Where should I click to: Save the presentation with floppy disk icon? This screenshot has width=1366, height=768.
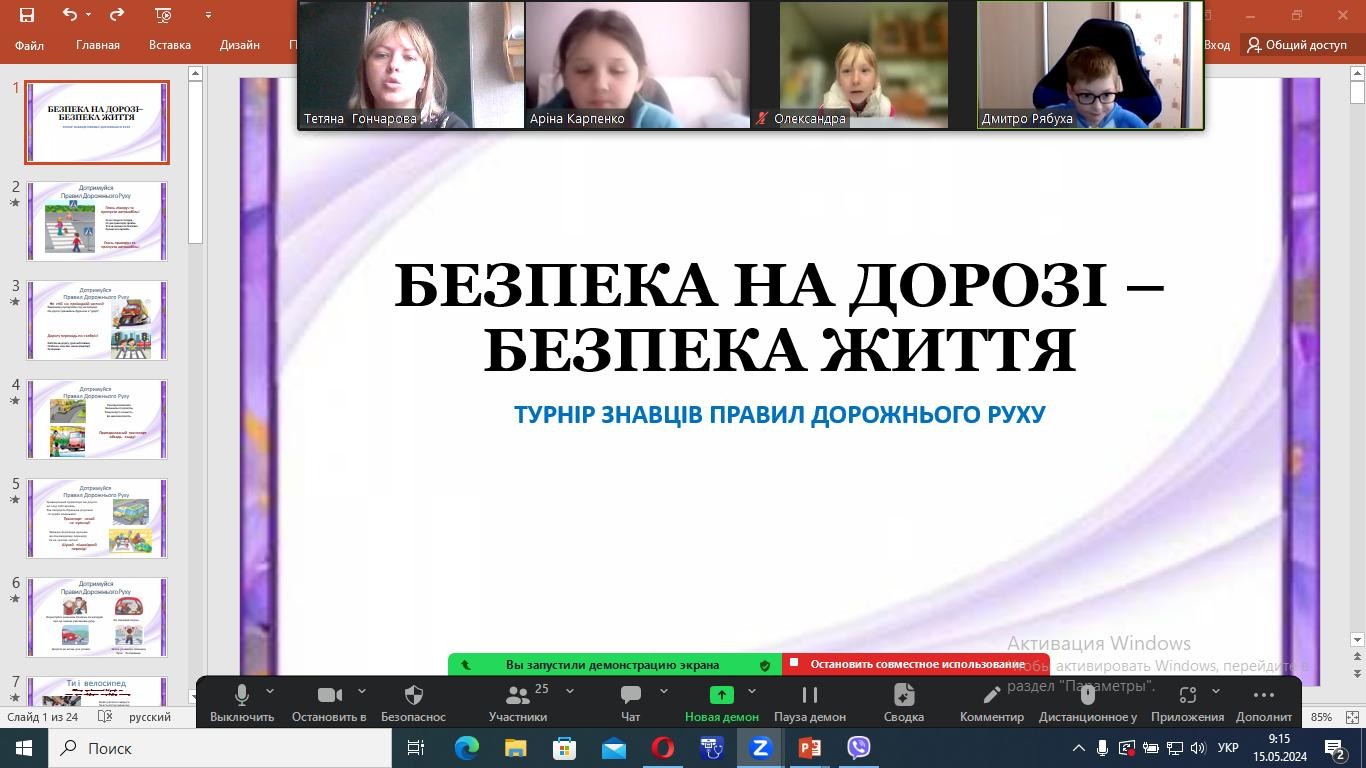(27, 15)
